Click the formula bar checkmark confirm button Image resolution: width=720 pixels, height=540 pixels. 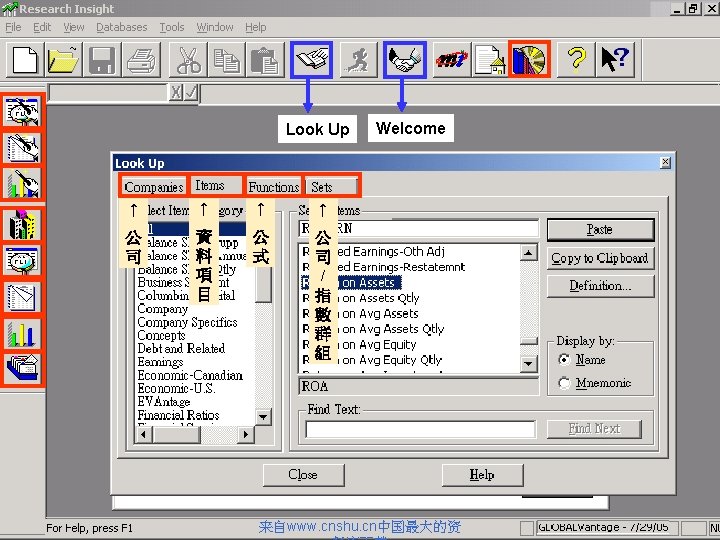point(191,93)
